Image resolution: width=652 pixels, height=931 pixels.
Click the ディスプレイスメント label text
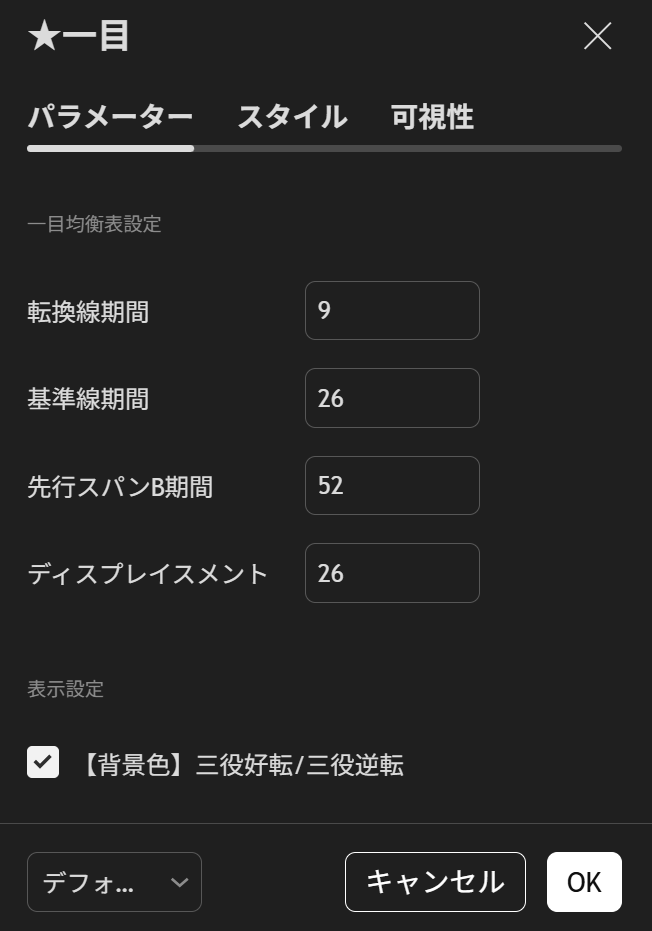click(148, 574)
